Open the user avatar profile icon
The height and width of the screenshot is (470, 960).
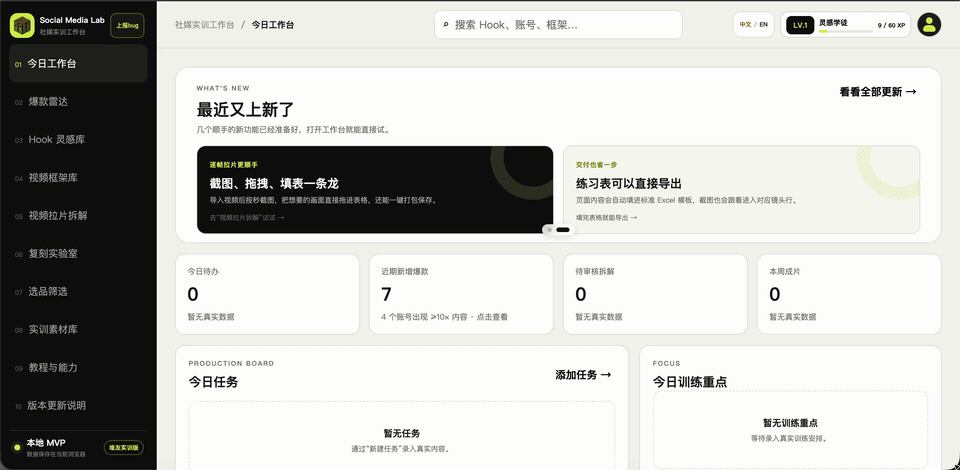pos(929,24)
